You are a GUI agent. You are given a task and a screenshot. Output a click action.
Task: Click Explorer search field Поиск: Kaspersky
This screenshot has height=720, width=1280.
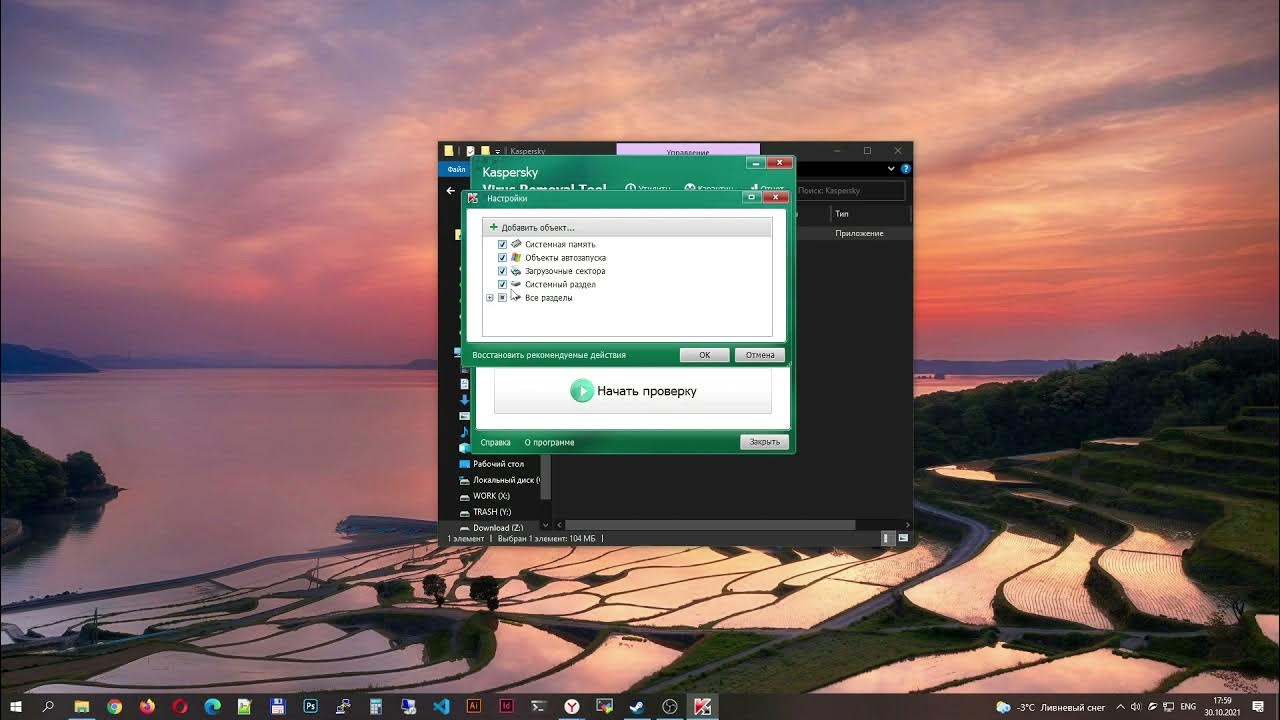pyautogui.click(x=850, y=190)
